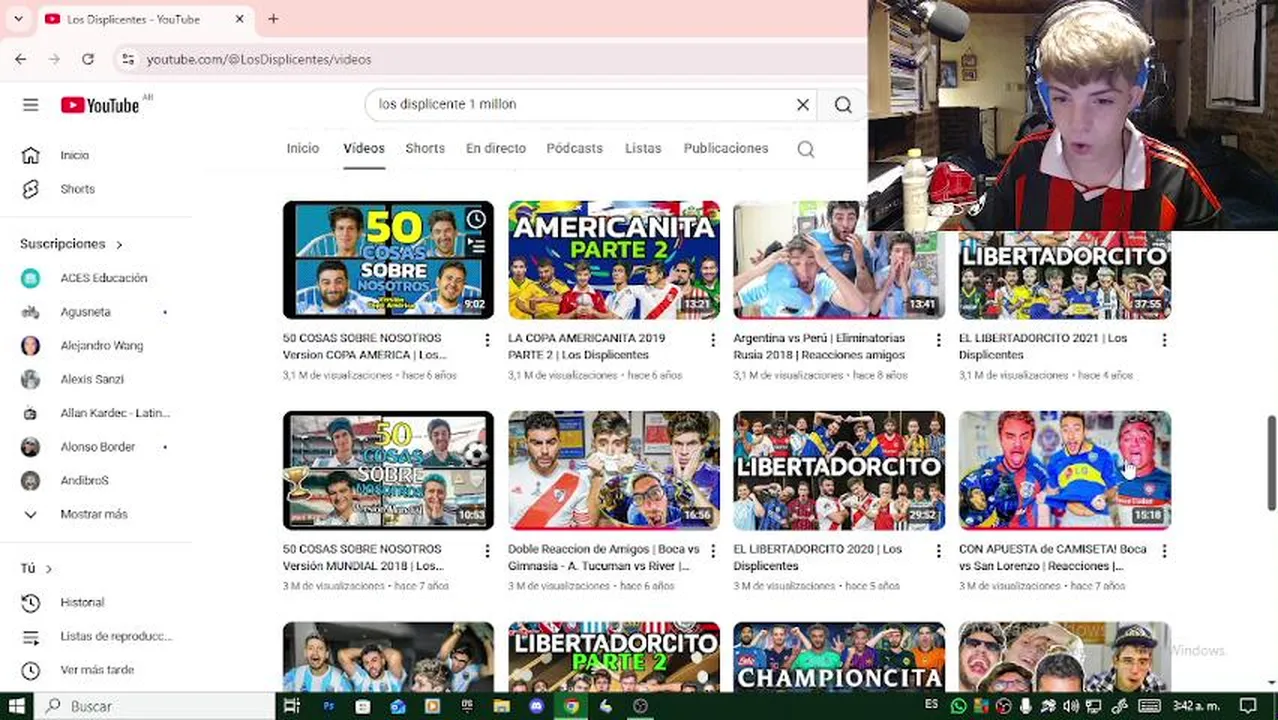Open Ver más tarde in sidebar
The image size is (1278, 720).
[95, 670]
